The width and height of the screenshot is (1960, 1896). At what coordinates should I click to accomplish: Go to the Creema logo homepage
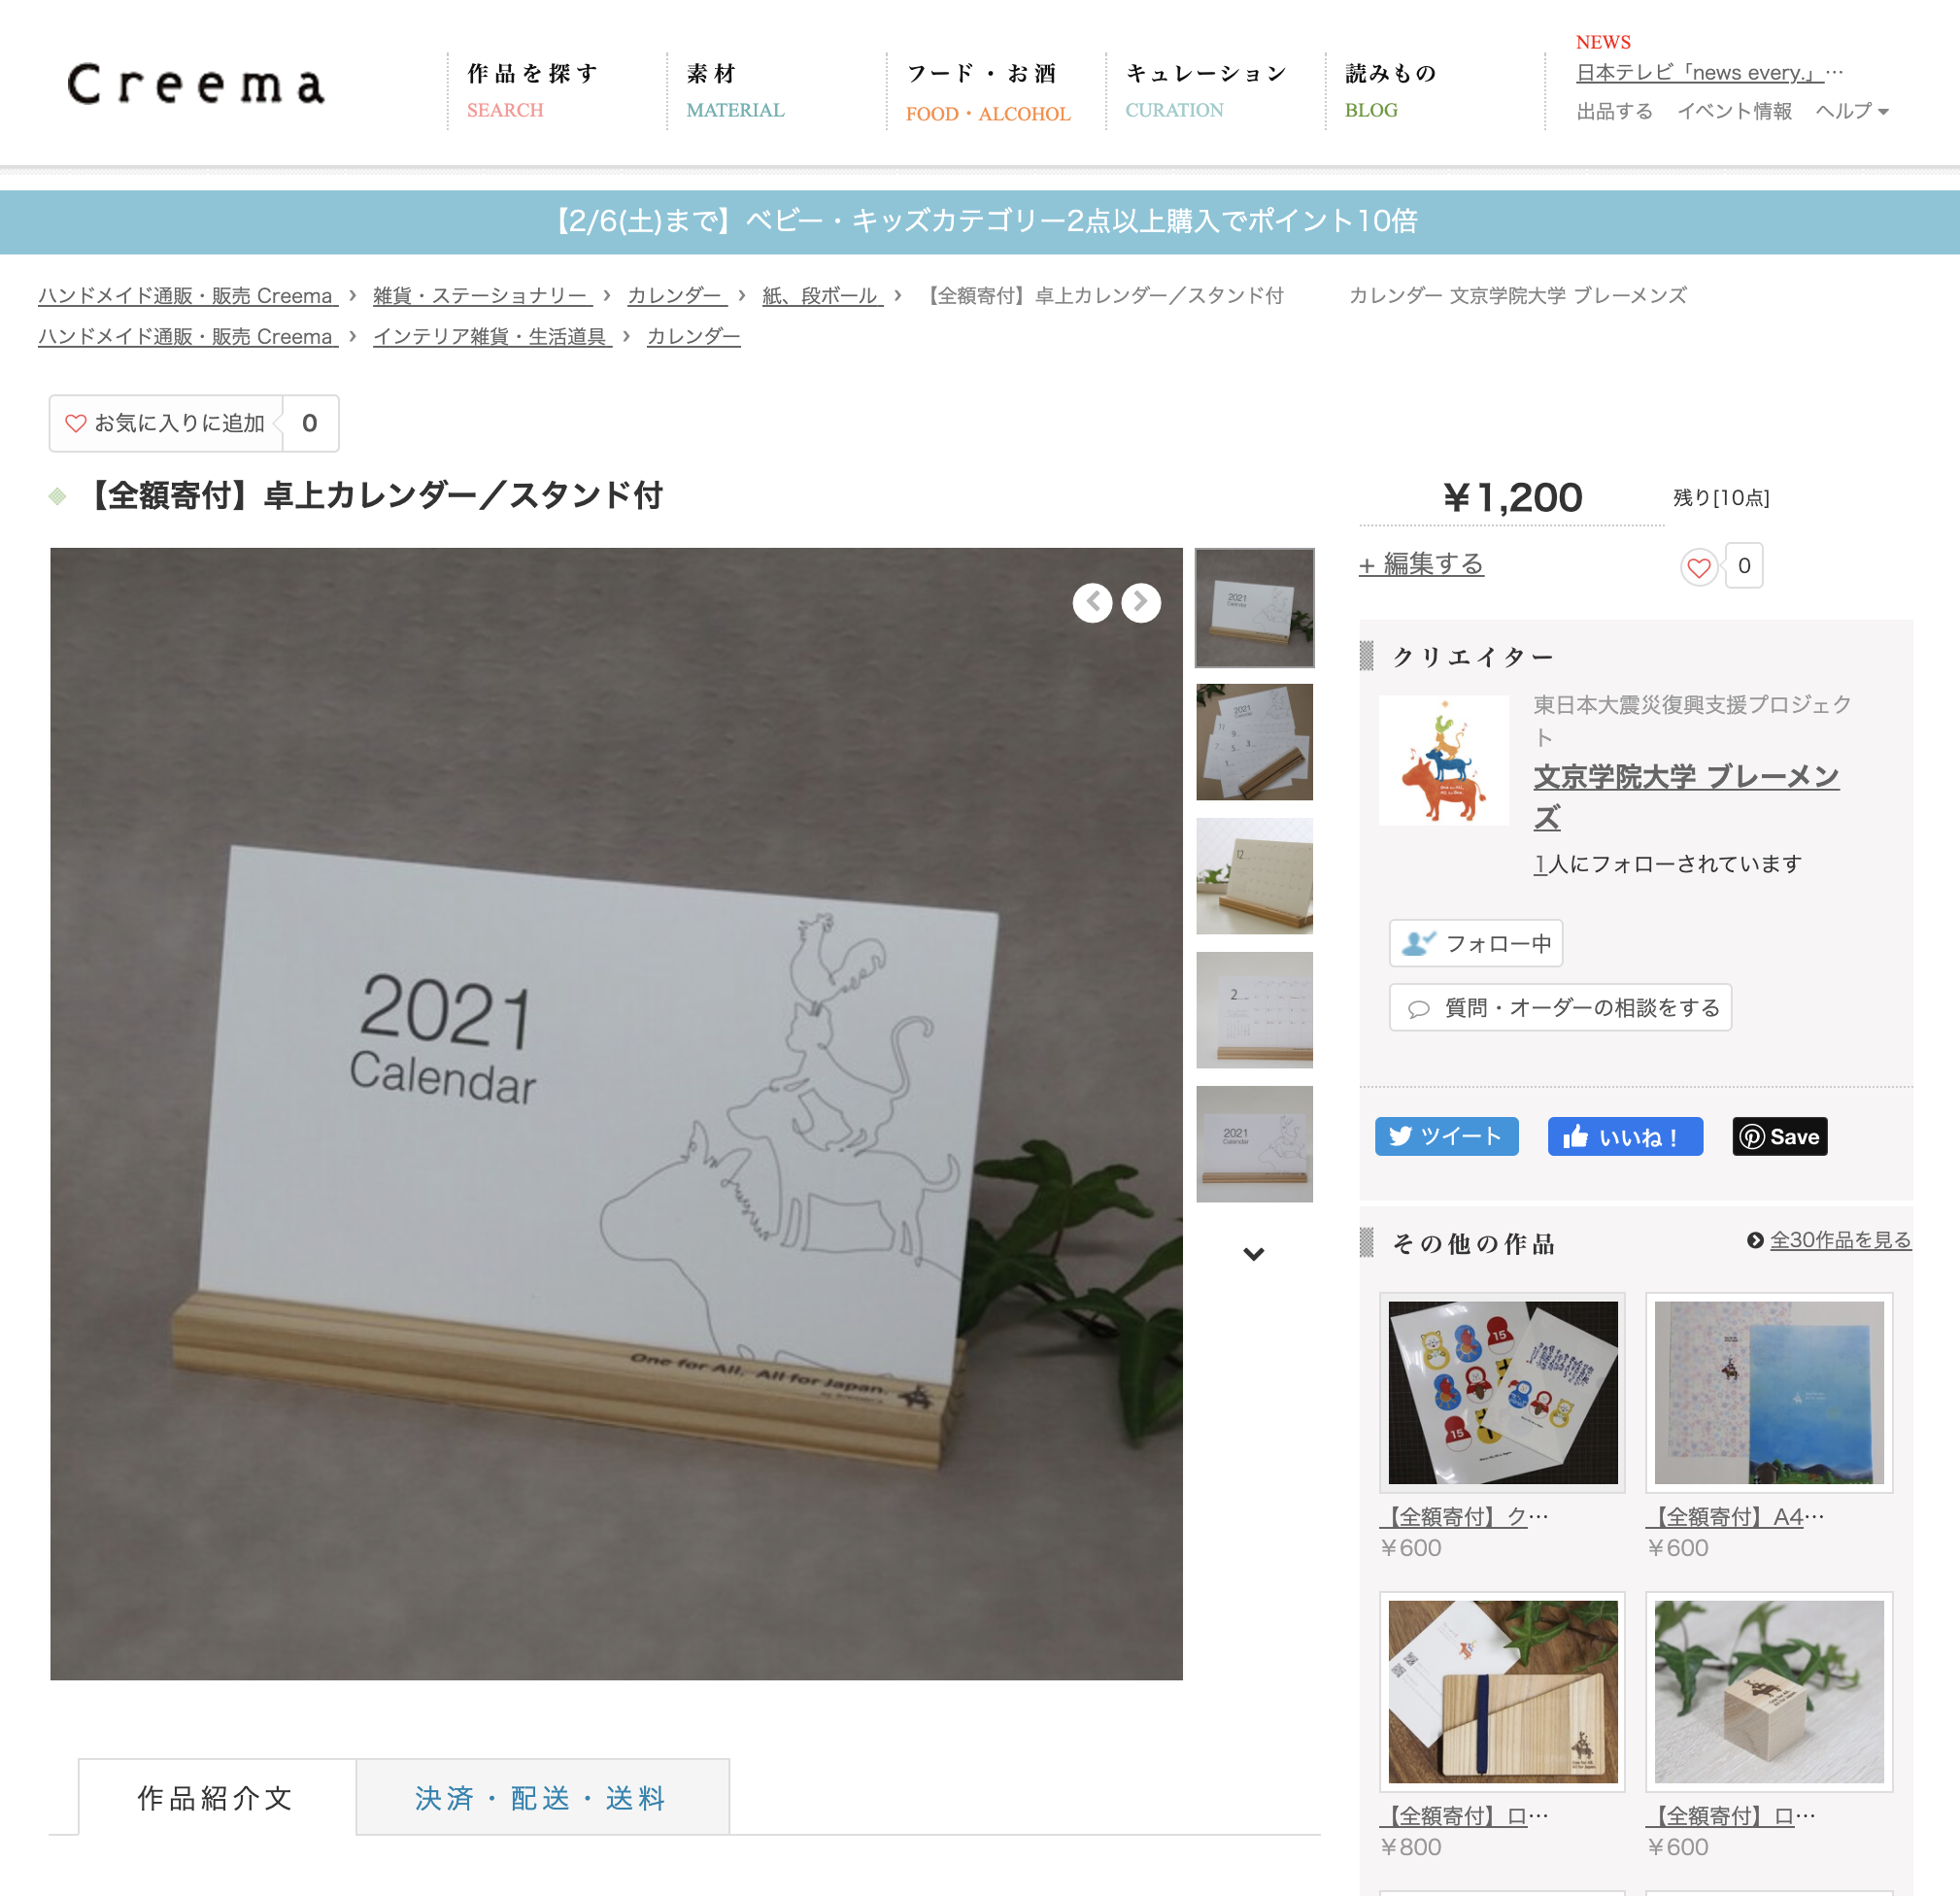click(196, 85)
